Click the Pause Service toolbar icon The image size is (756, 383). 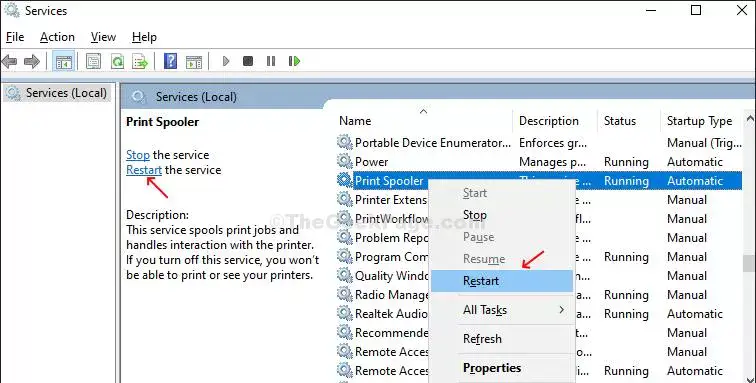tap(271, 61)
